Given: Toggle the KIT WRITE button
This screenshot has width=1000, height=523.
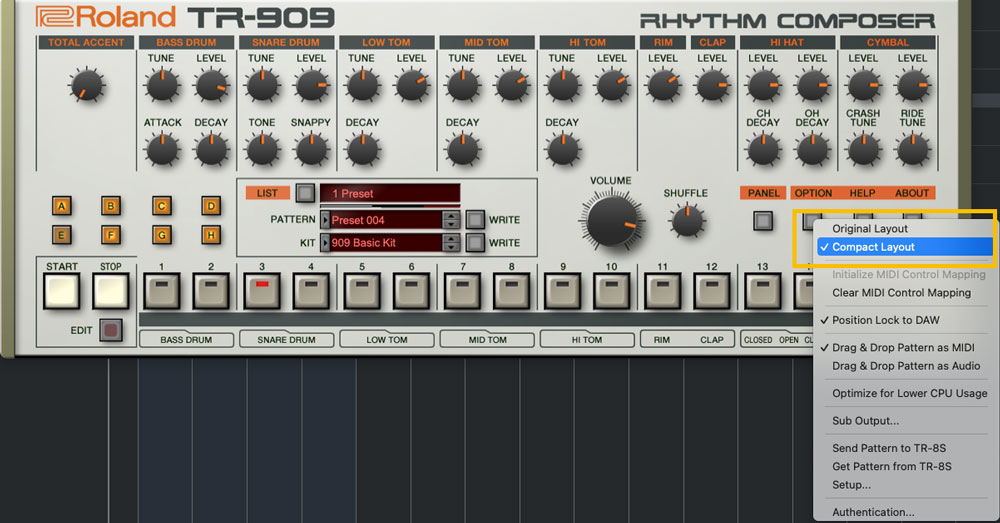Looking at the screenshot, I should (x=475, y=243).
